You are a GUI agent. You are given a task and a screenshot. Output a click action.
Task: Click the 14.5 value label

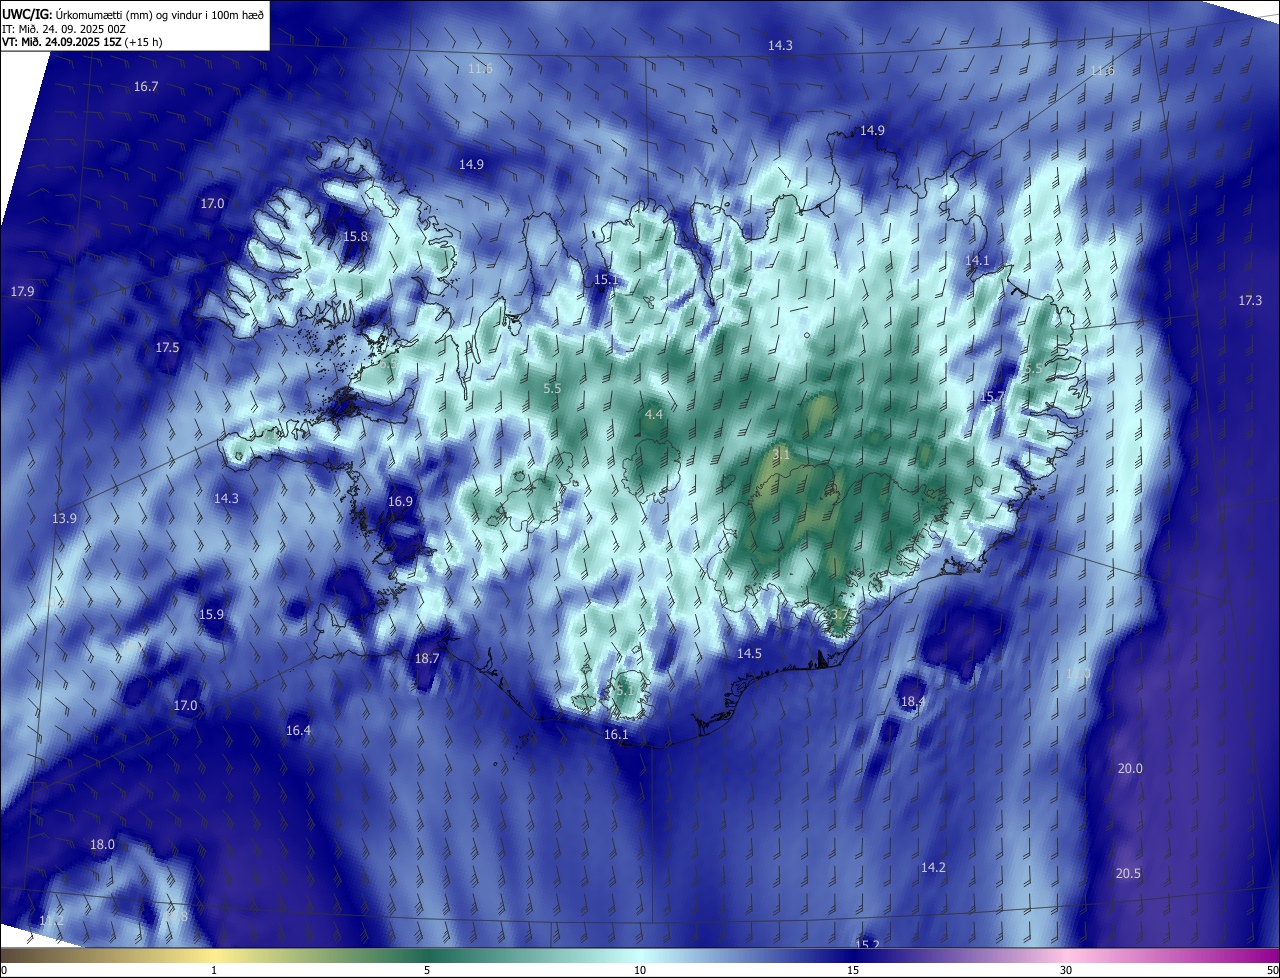pos(749,654)
